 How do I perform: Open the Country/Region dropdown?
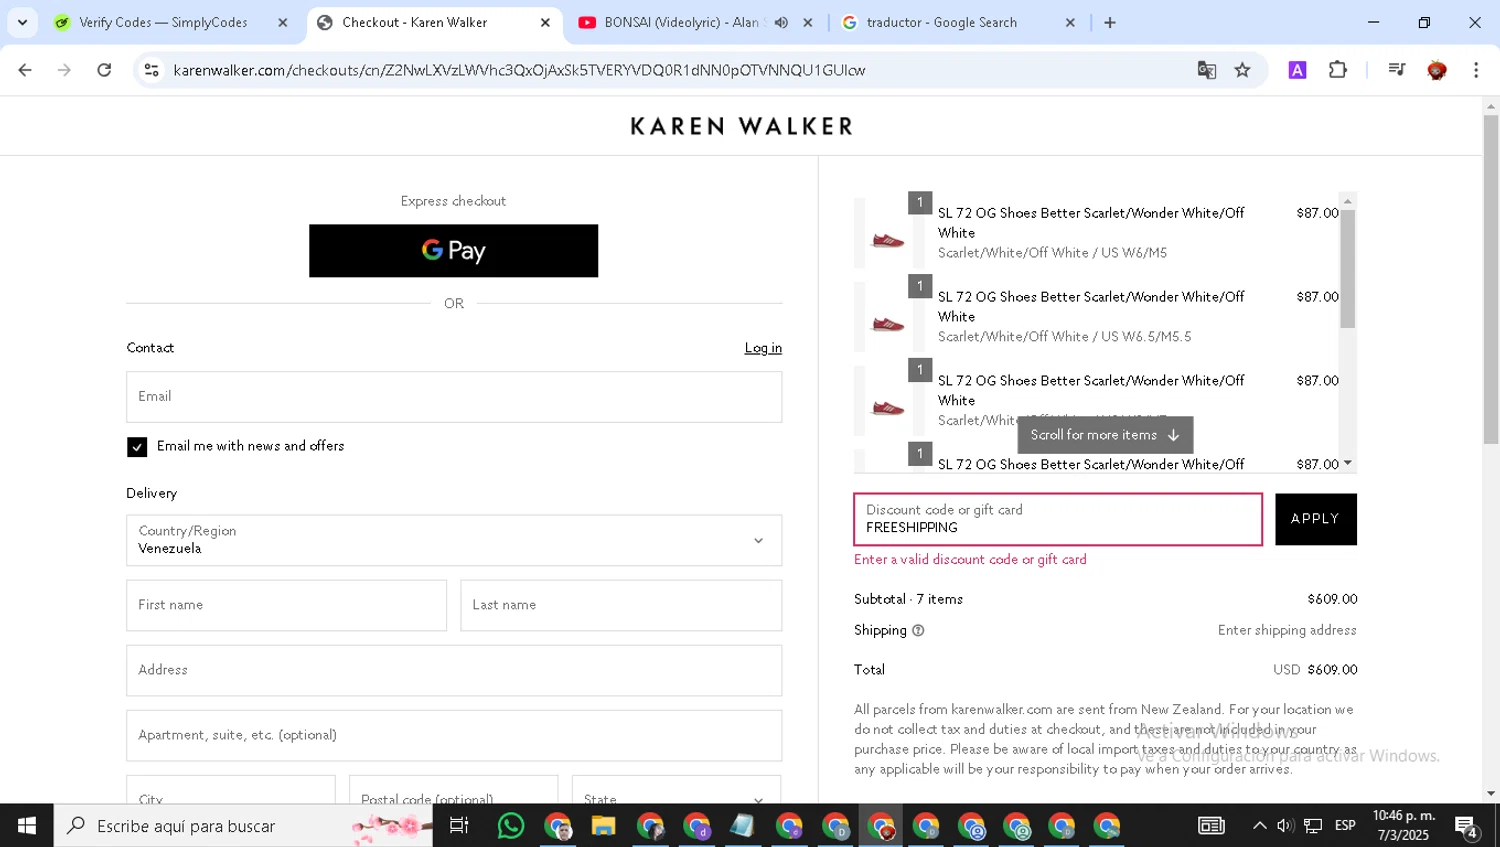[x=454, y=540]
